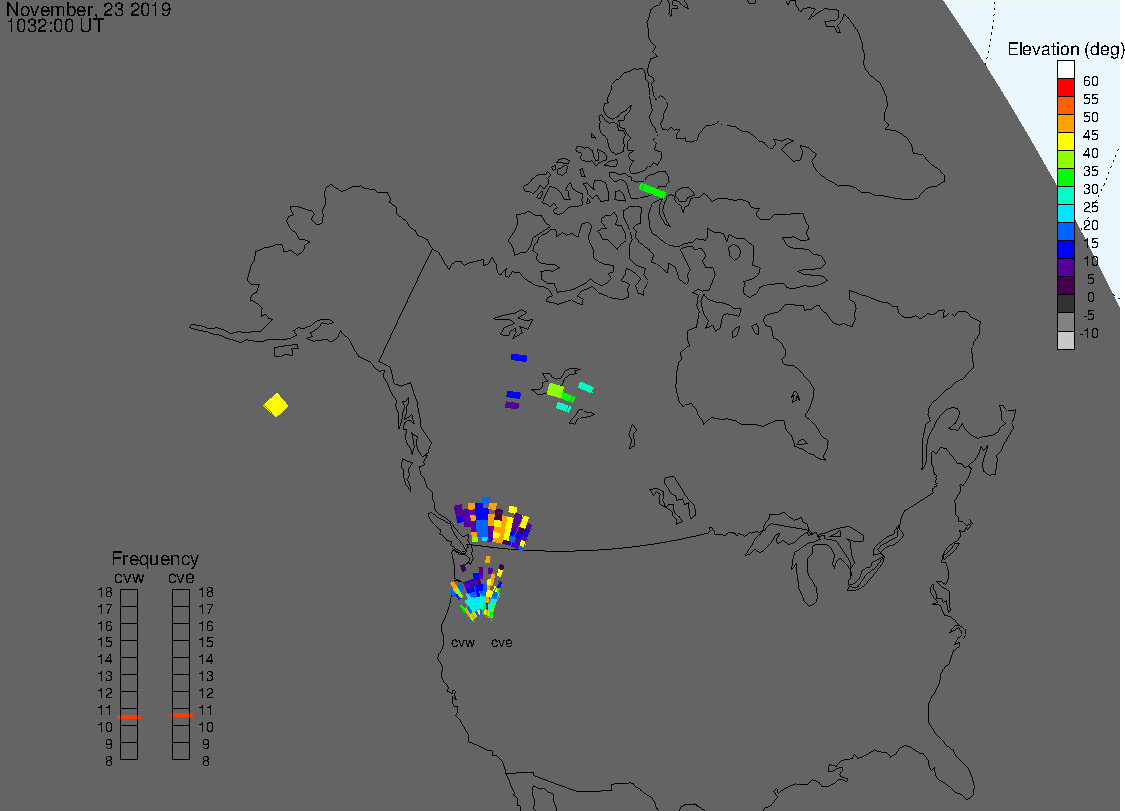Click the red frequency marker on cvw bar
1125x811 pixels.
(x=129, y=716)
